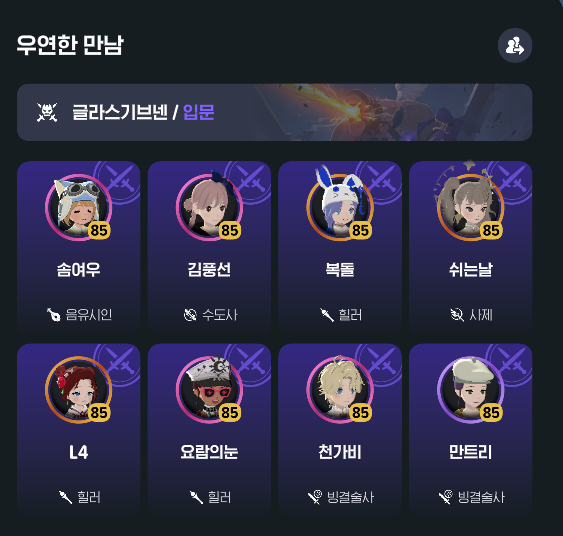The height and width of the screenshot is (536, 563).
Task: Click the 우연한 만남 title
Action: click(x=70, y=45)
